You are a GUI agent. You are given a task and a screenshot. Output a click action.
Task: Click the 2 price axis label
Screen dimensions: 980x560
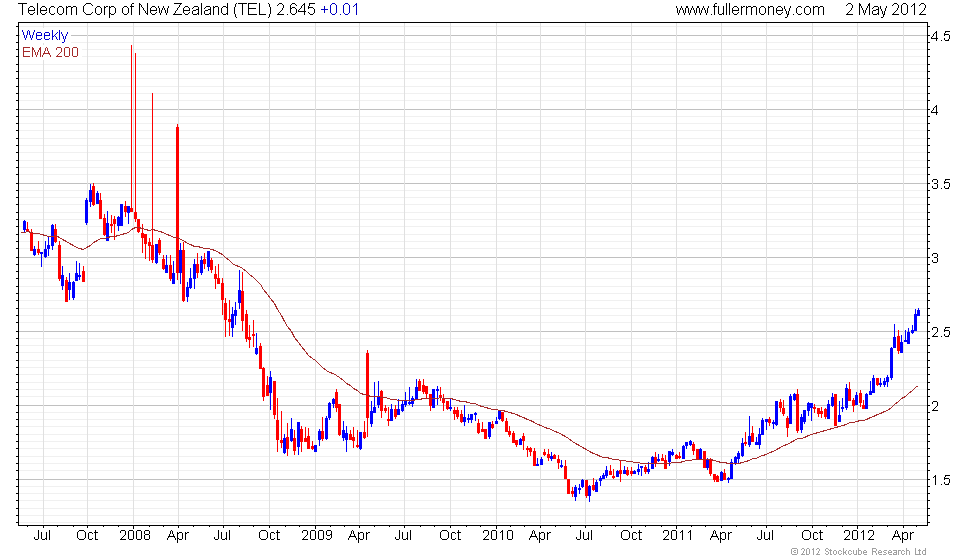tap(935, 406)
